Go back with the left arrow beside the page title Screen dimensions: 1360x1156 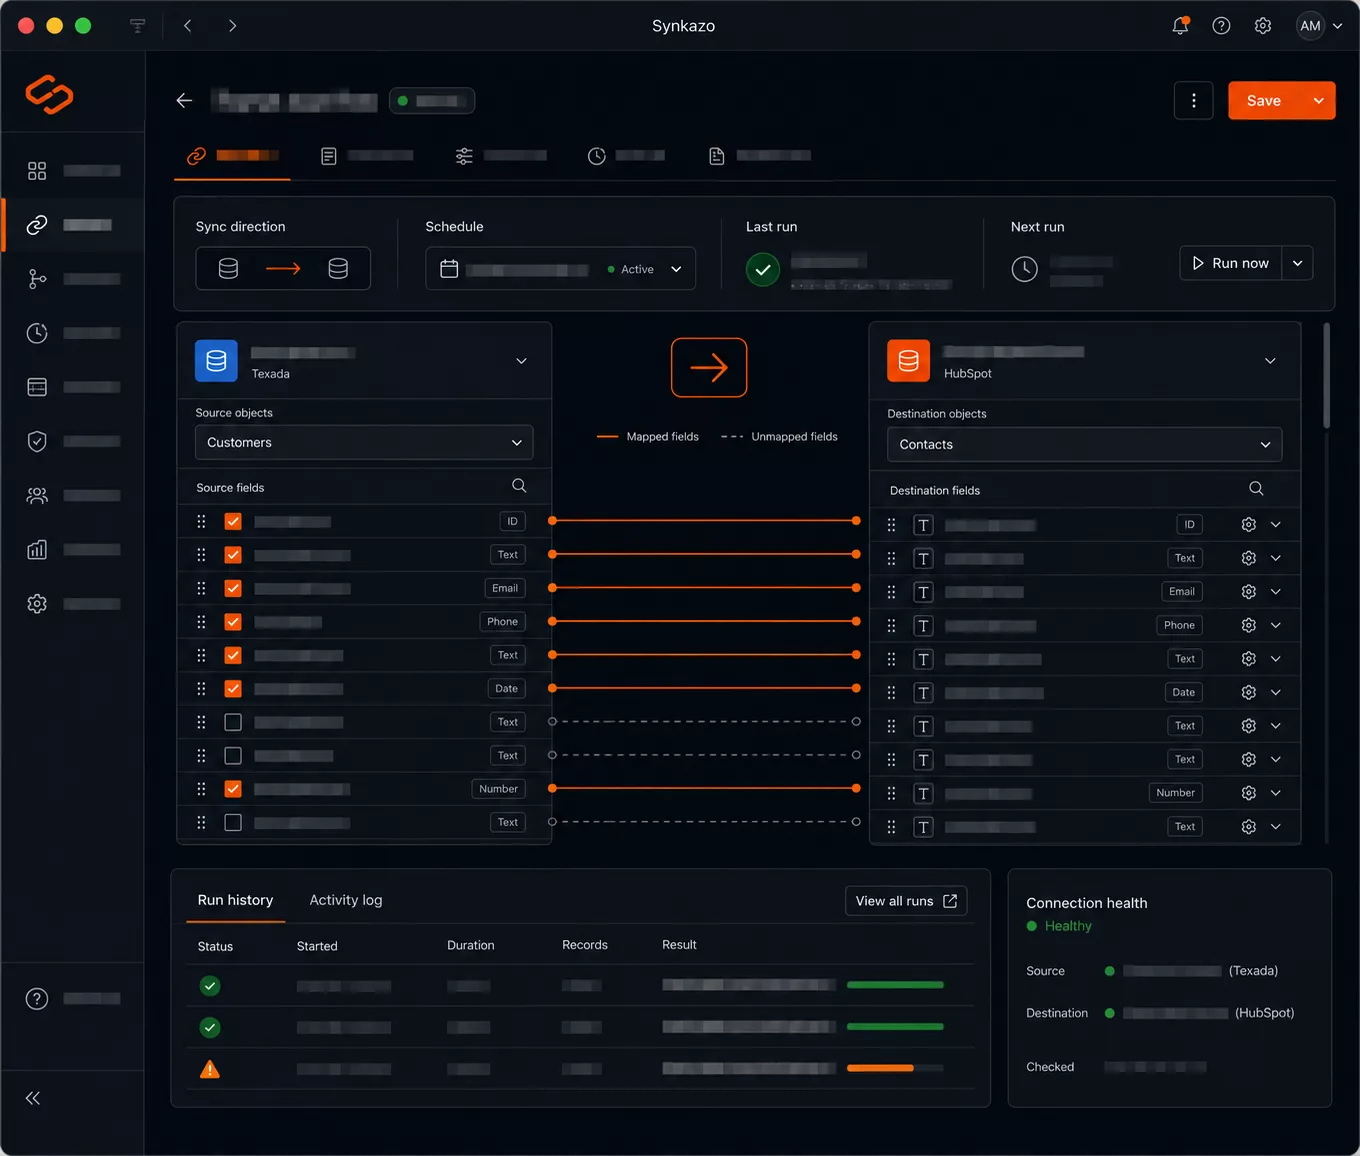point(184,100)
